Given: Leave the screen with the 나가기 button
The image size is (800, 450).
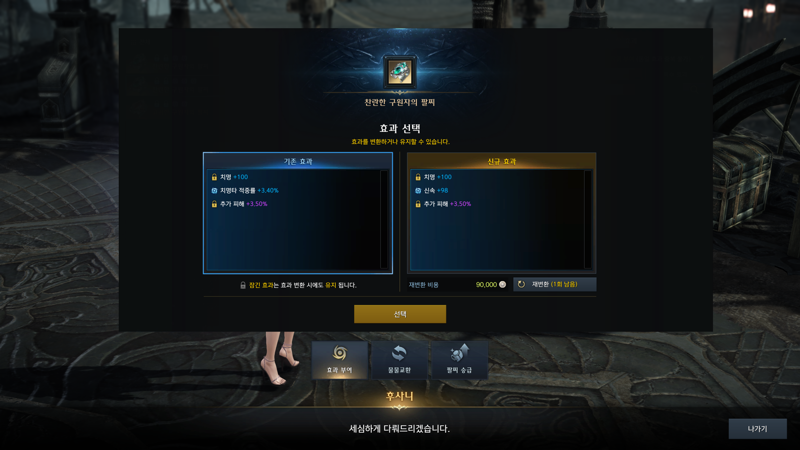Looking at the screenshot, I should click(x=758, y=429).
